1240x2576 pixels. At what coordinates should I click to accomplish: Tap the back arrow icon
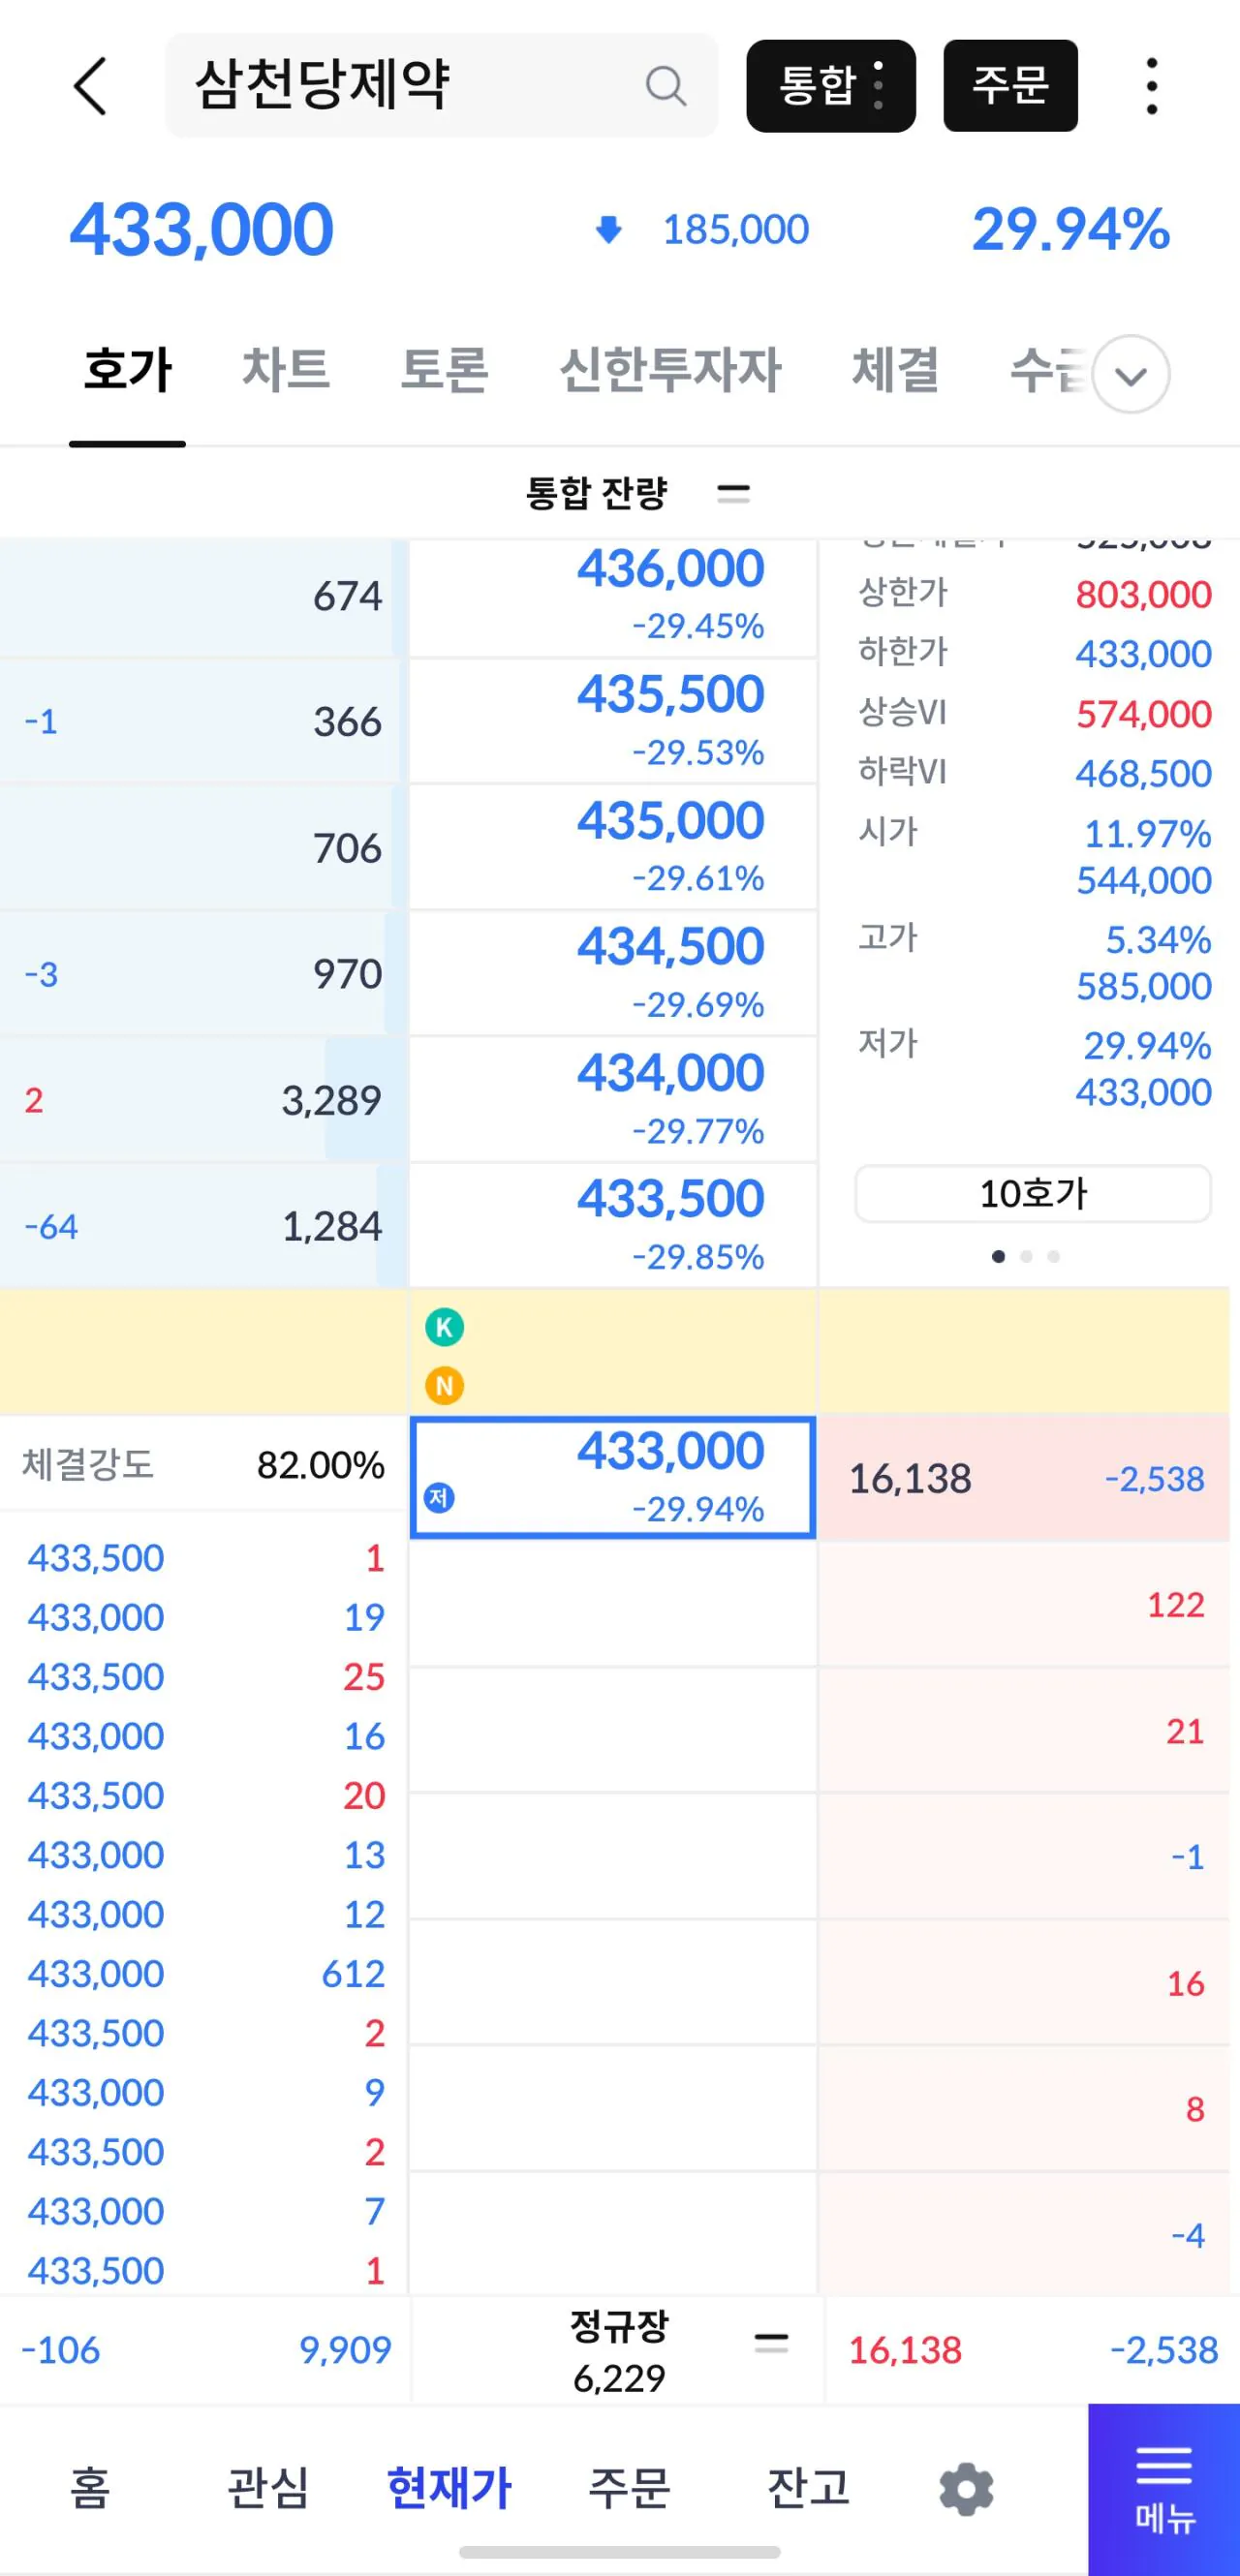(x=90, y=86)
